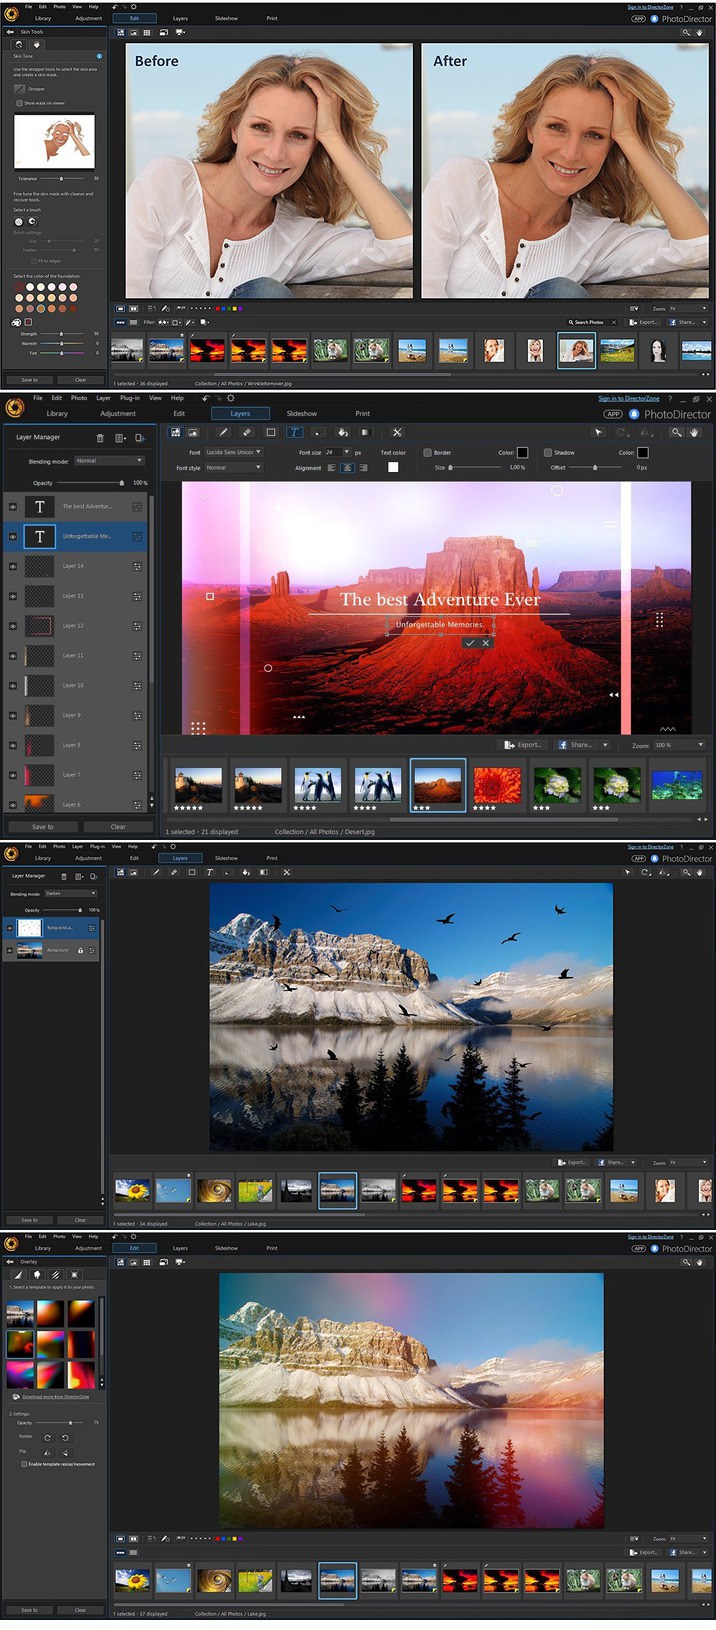Image resolution: width=716 pixels, height=1630 pixels.
Task: Click the back arrow beside Overlay title
Action: click(10, 1262)
